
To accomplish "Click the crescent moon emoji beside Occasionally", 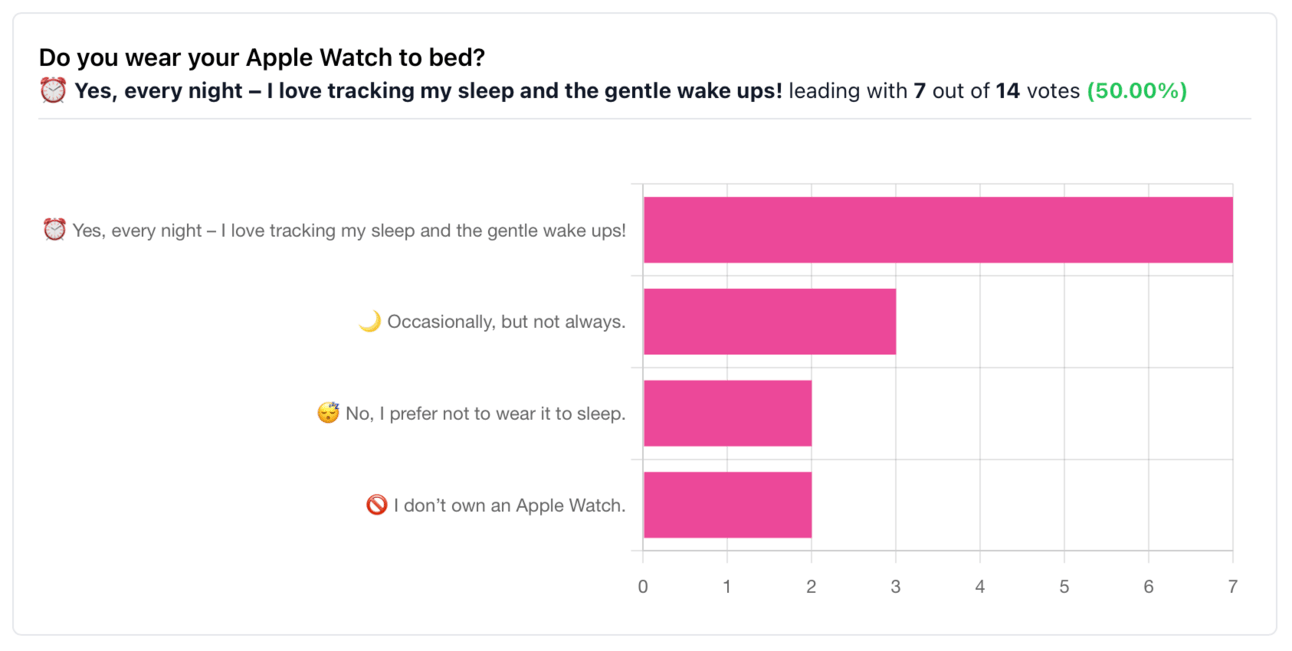I will (370, 322).
